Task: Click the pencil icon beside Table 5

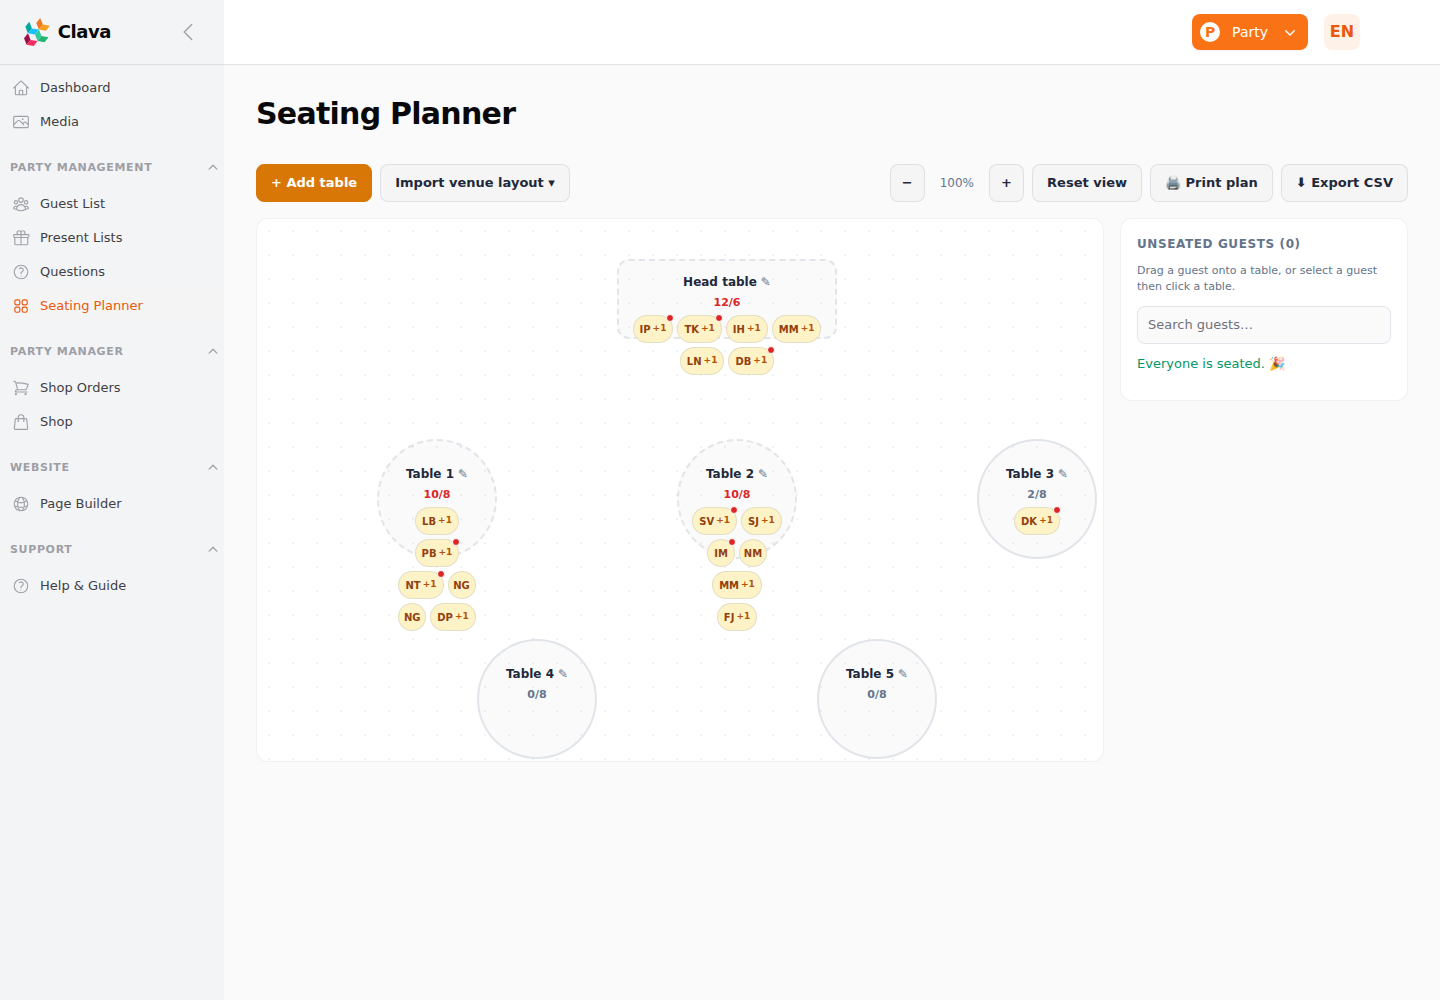Action: [903, 674]
